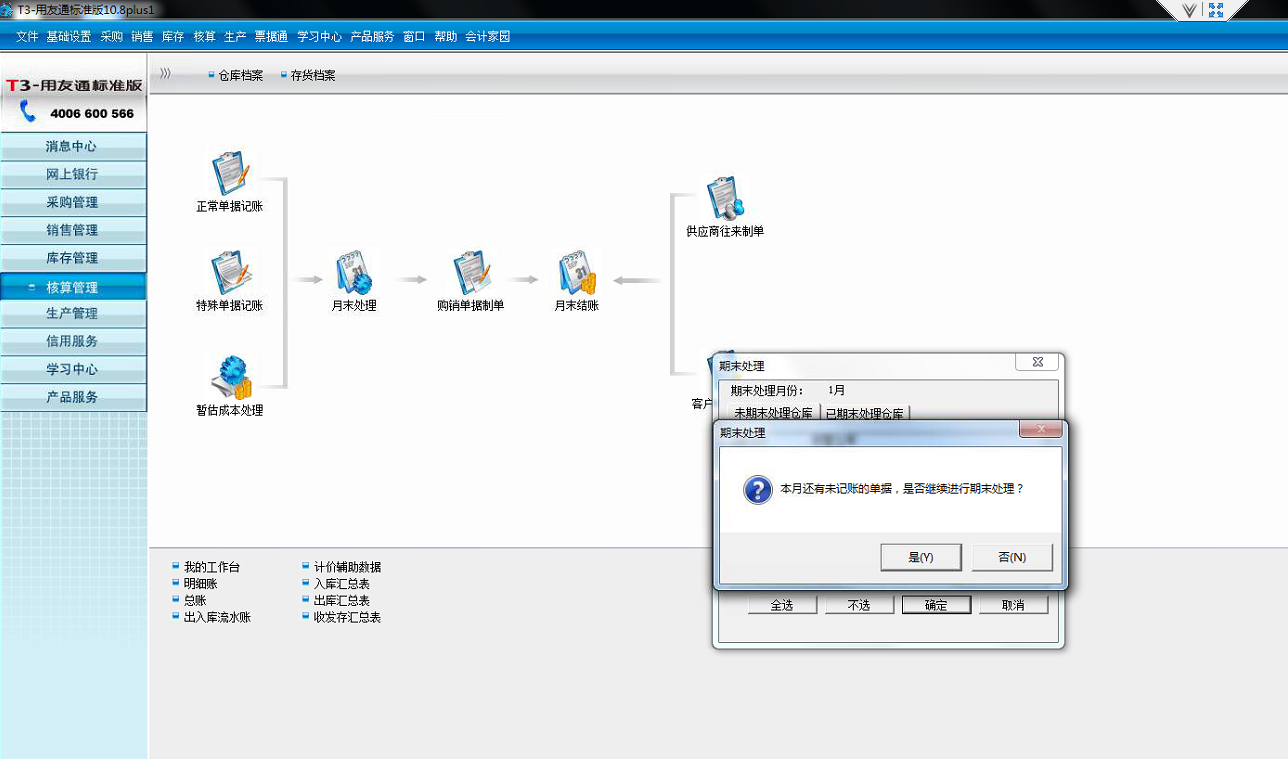Click 确定 in the 期末处理 window

[936, 605]
